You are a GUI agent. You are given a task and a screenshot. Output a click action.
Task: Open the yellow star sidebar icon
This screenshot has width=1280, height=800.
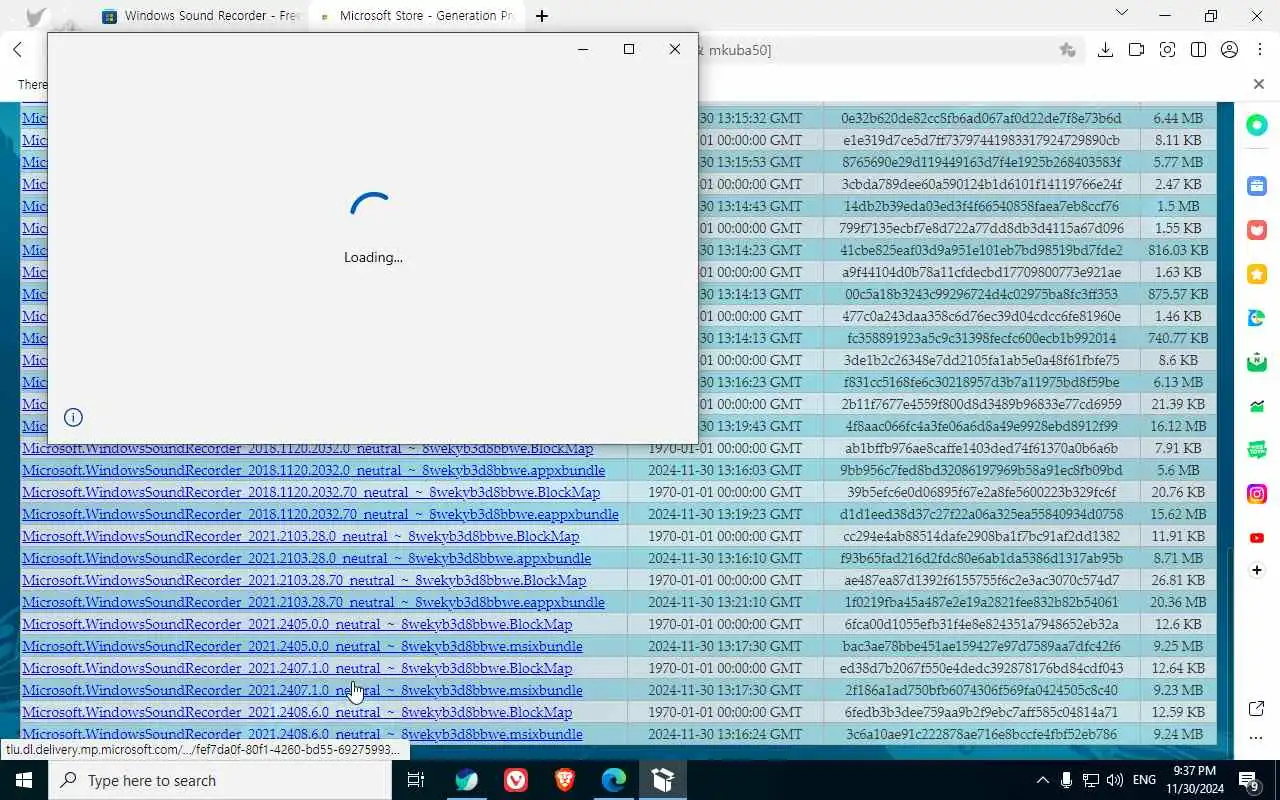pos(1257,274)
